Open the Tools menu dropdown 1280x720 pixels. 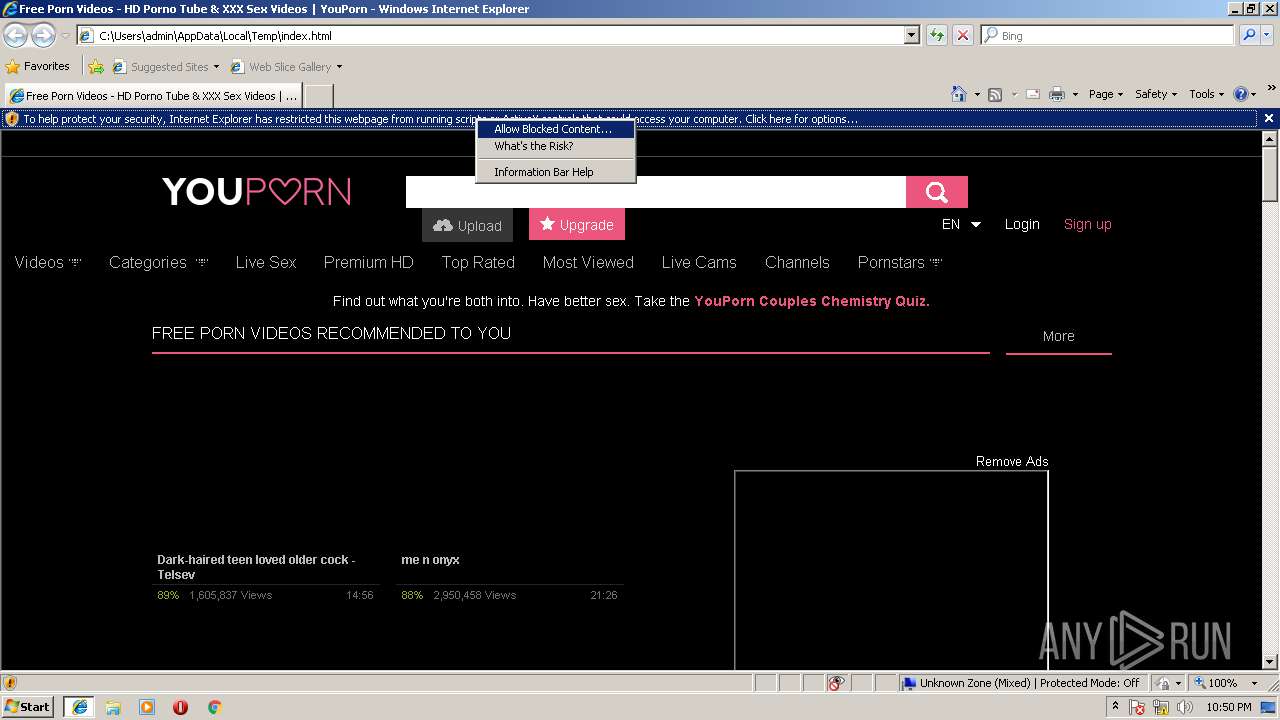coord(1207,94)
